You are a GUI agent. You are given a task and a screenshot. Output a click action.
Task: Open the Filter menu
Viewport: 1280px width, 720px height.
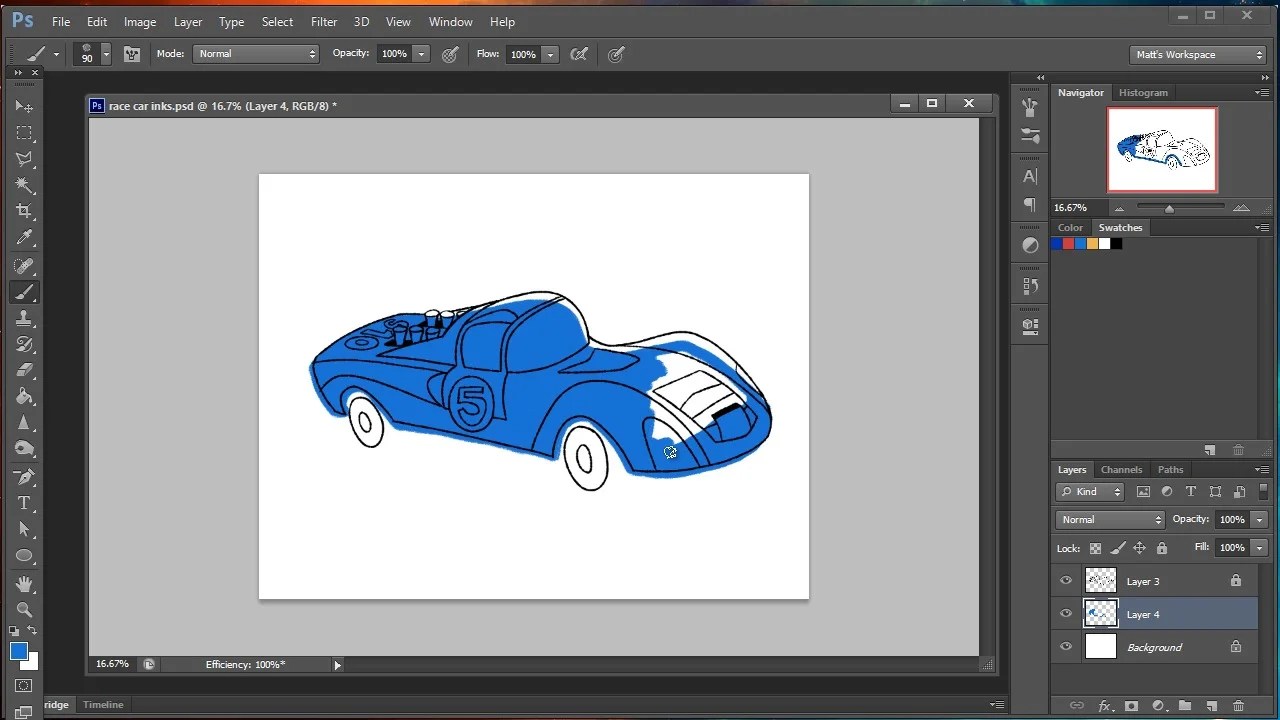pyautogui.click(x=323, y=21)
